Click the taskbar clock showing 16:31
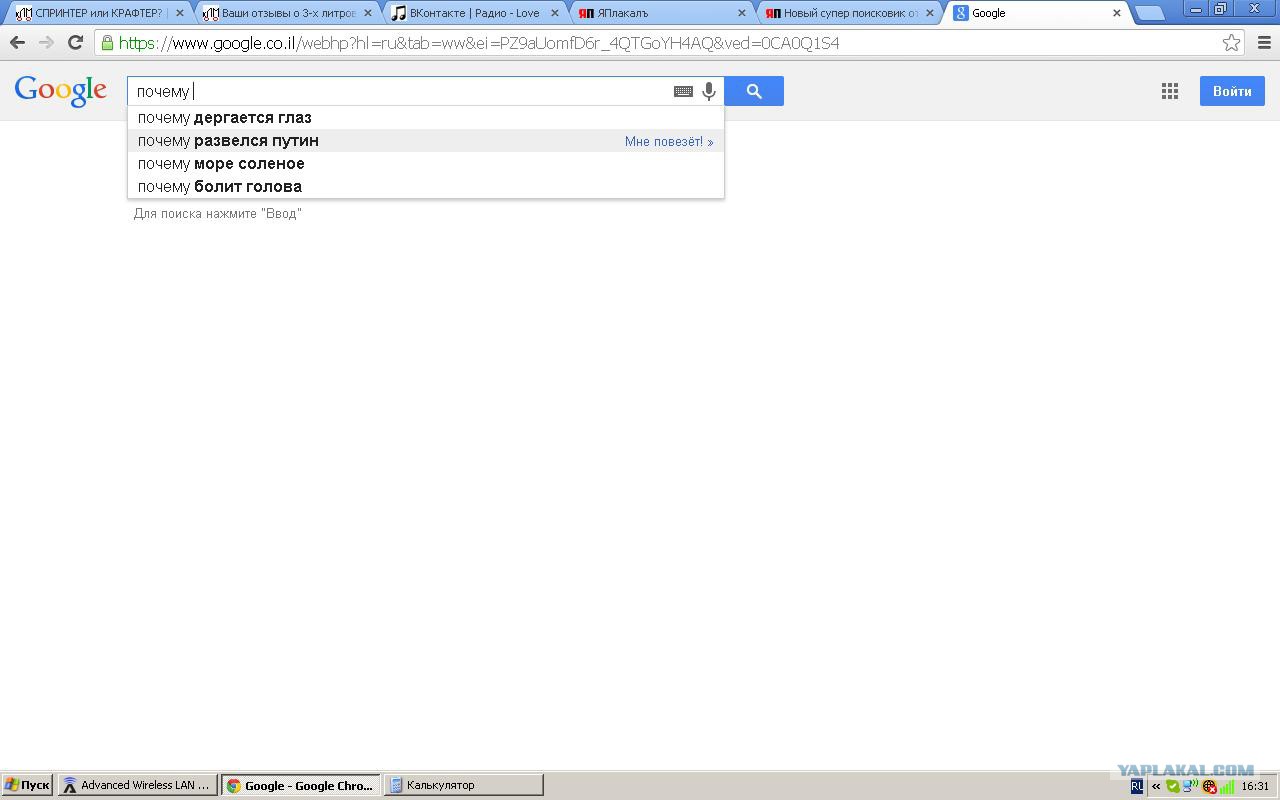The height and width of the screenshot is (800, 1280). coord(1255,786)
